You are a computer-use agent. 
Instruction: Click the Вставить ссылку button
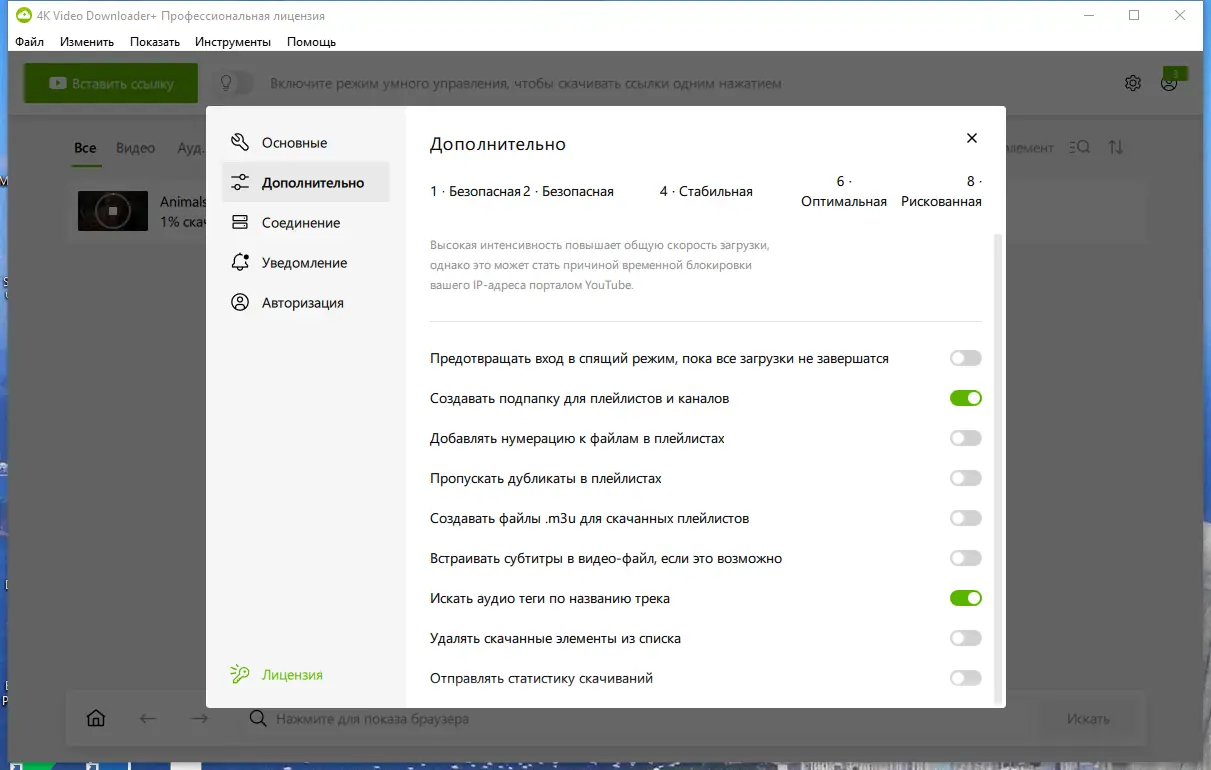110,83
